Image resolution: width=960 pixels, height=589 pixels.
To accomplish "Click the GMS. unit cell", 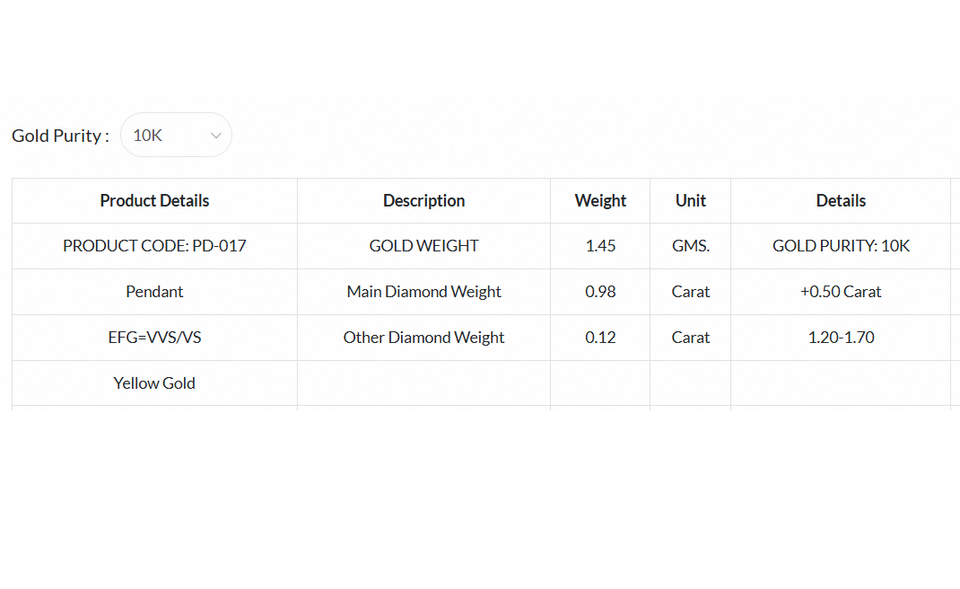I will [x=690, y=246].
